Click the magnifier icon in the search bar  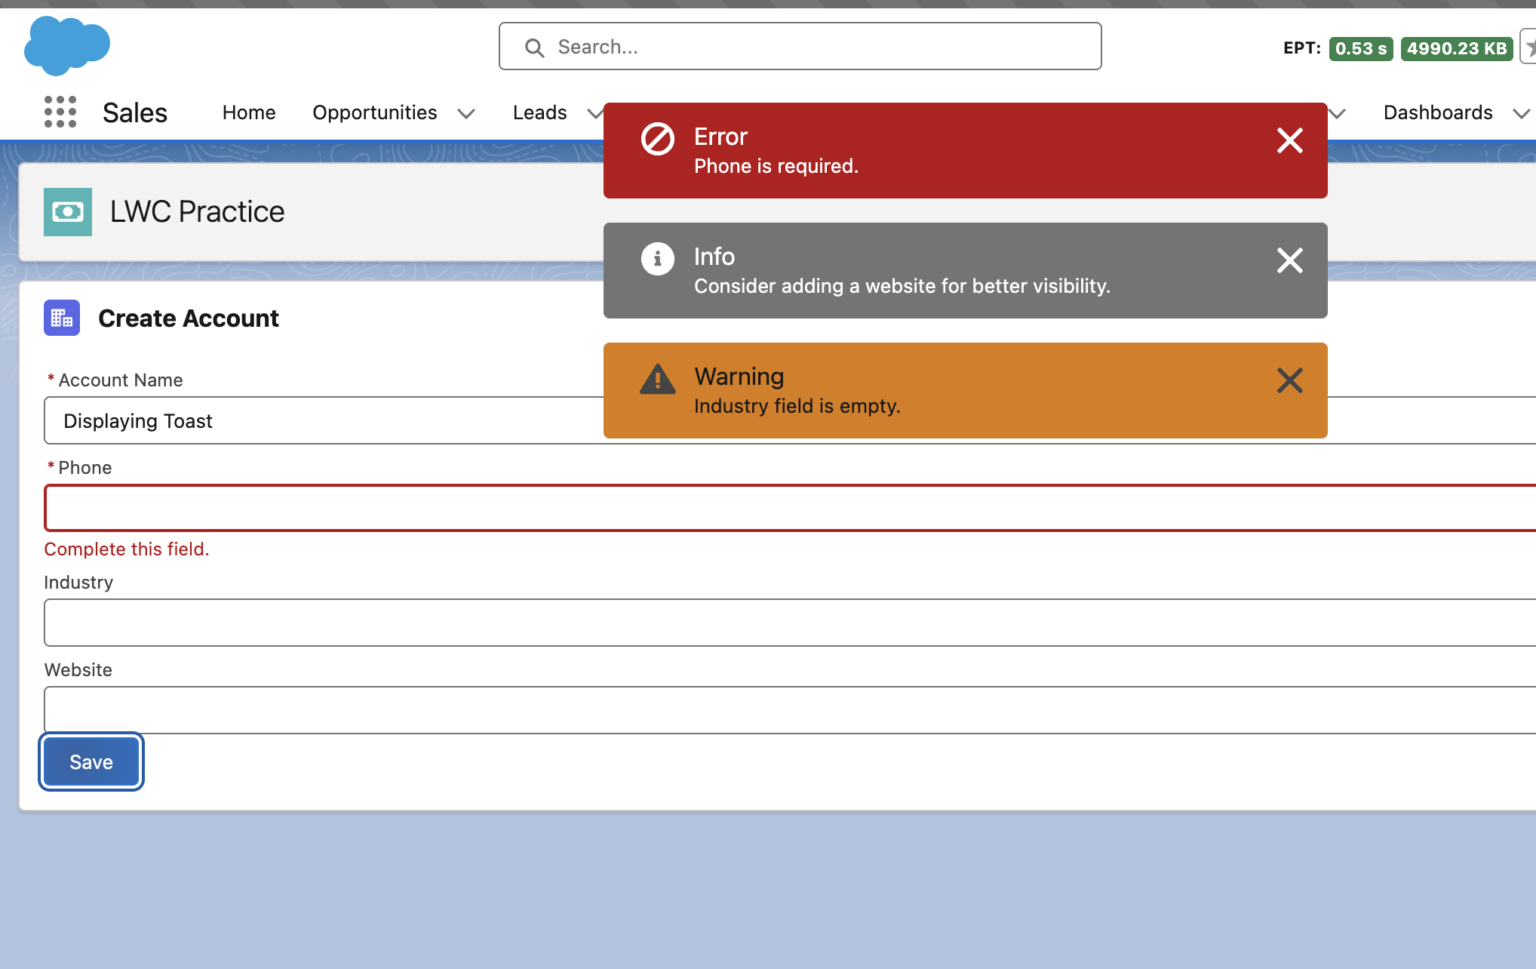[x=533, y=47]
